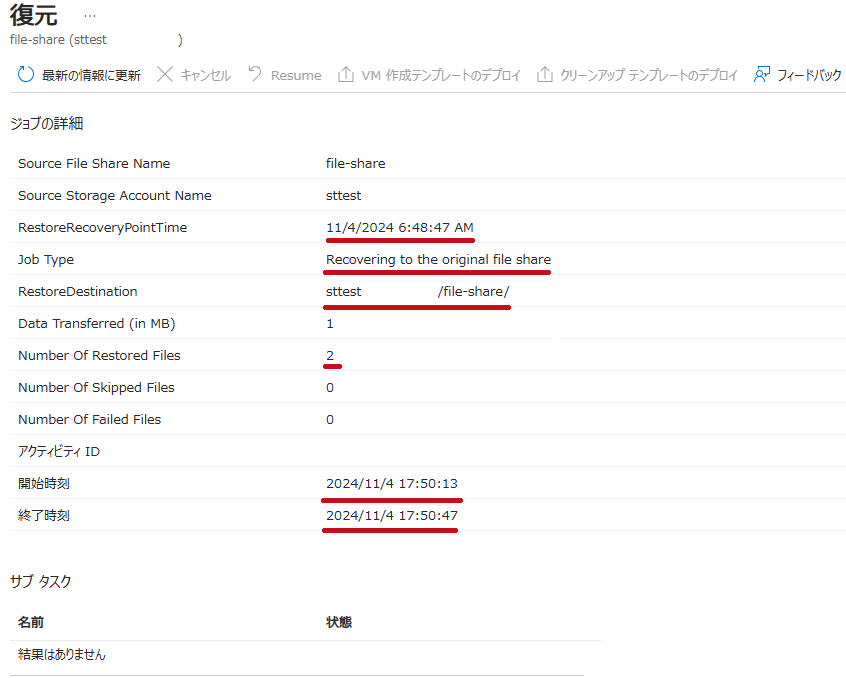
Task: Select Recovering to the original file share
Action: 438,259
